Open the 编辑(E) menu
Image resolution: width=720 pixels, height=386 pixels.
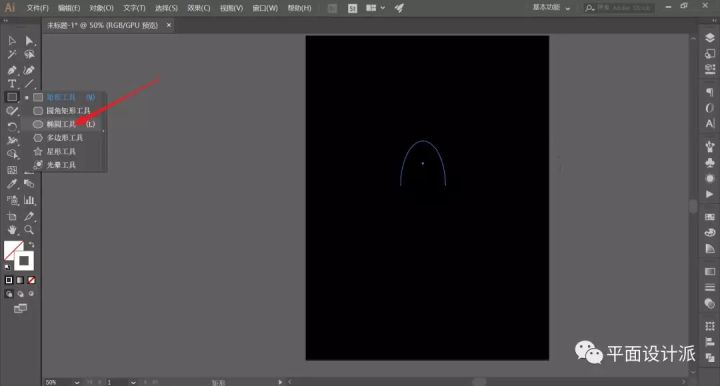(69, 8)
